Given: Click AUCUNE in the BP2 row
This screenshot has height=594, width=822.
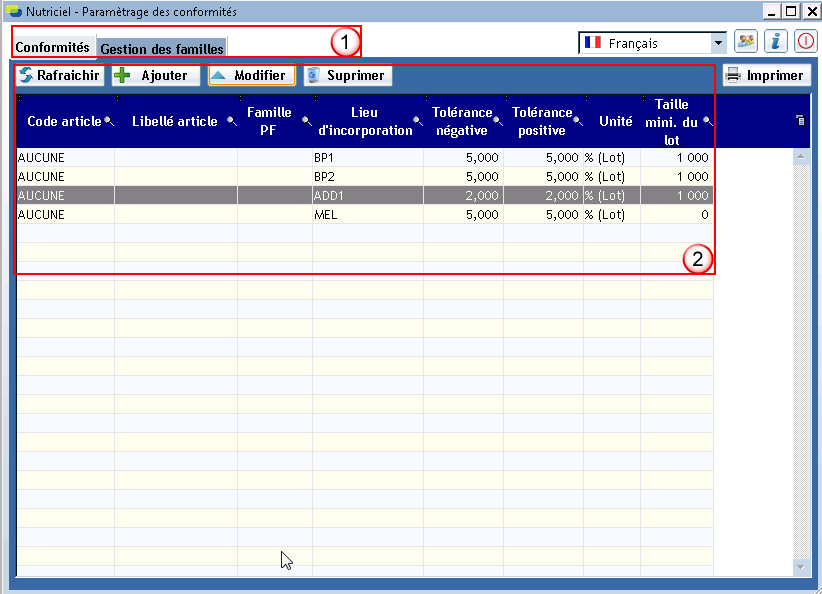Looking at the screenshot, I should [x=41, y=177].
